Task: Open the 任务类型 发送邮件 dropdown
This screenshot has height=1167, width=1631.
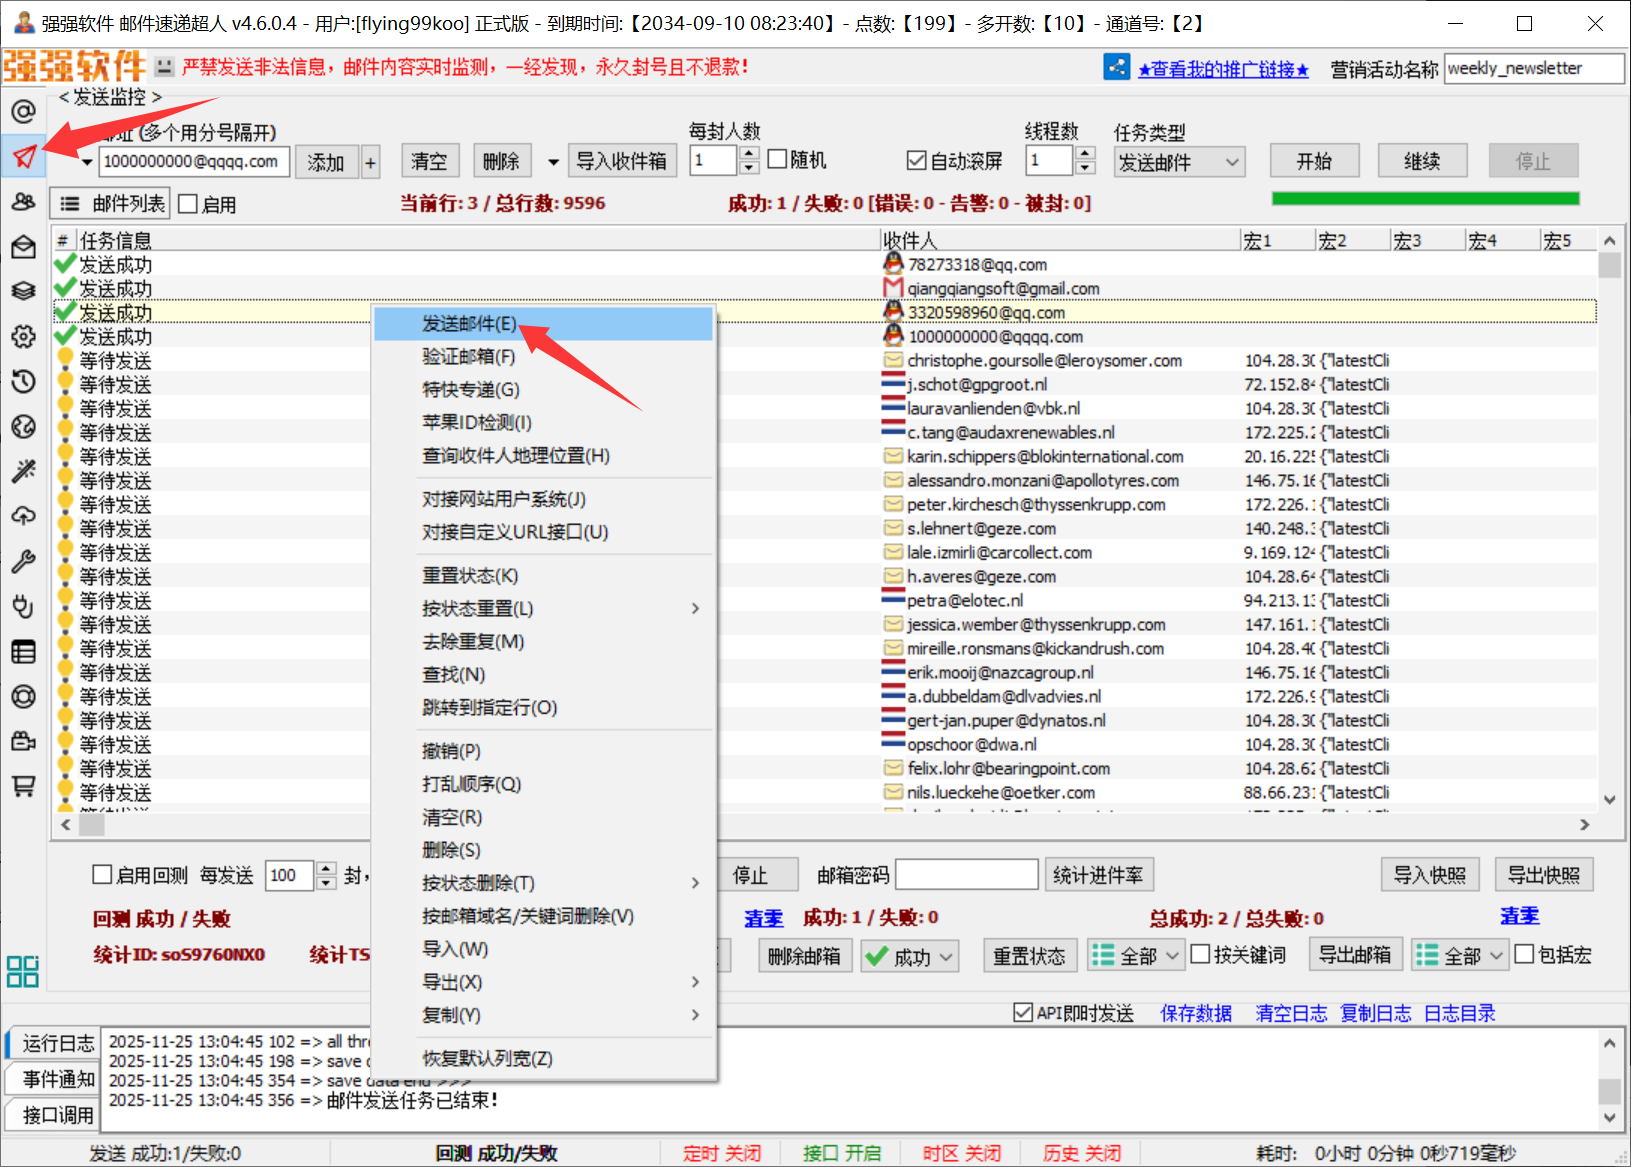Action: coord(1179,162)
